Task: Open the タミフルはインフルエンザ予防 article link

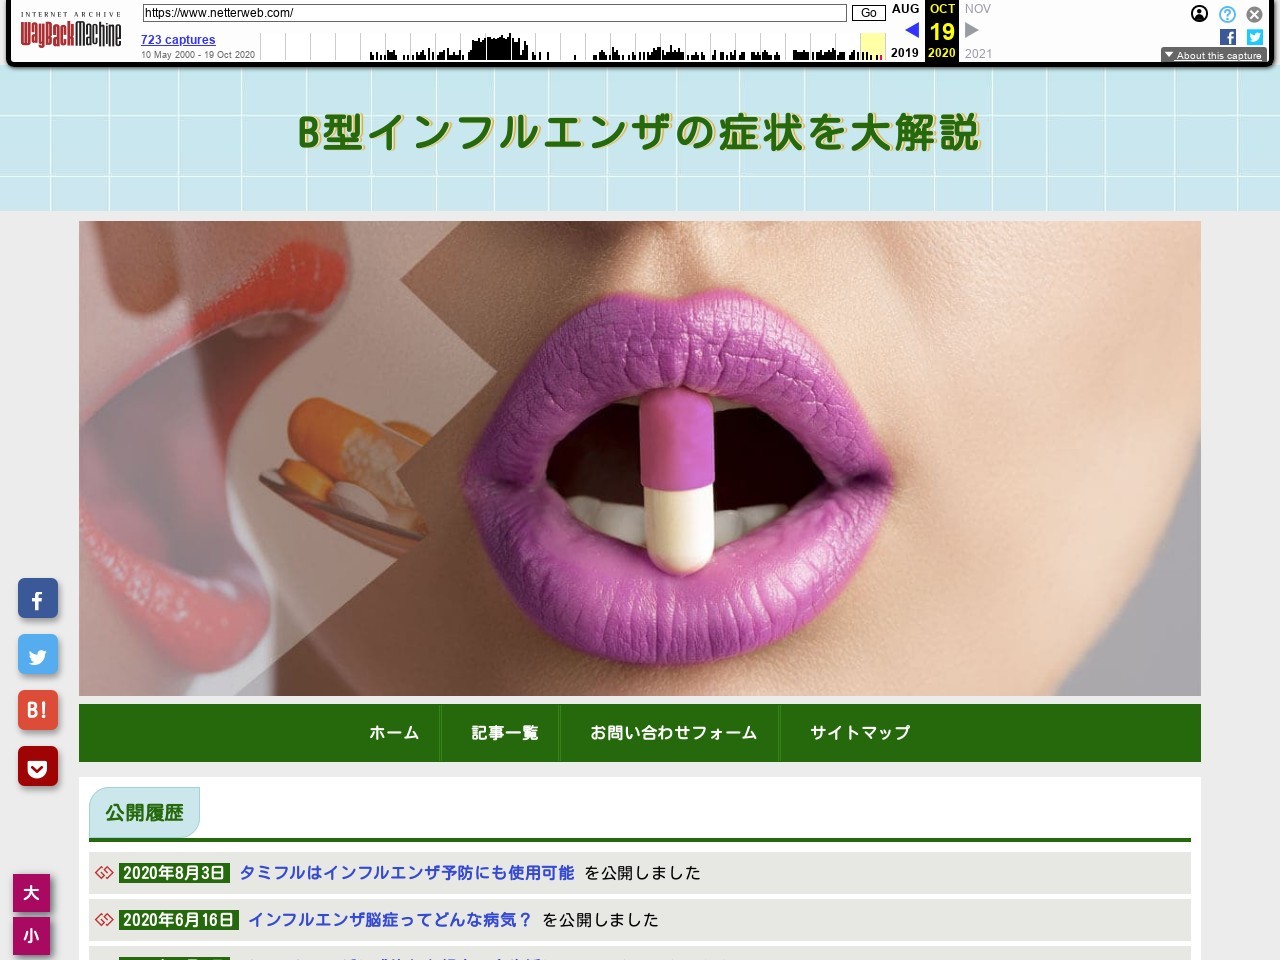Action: click(406, 873)
